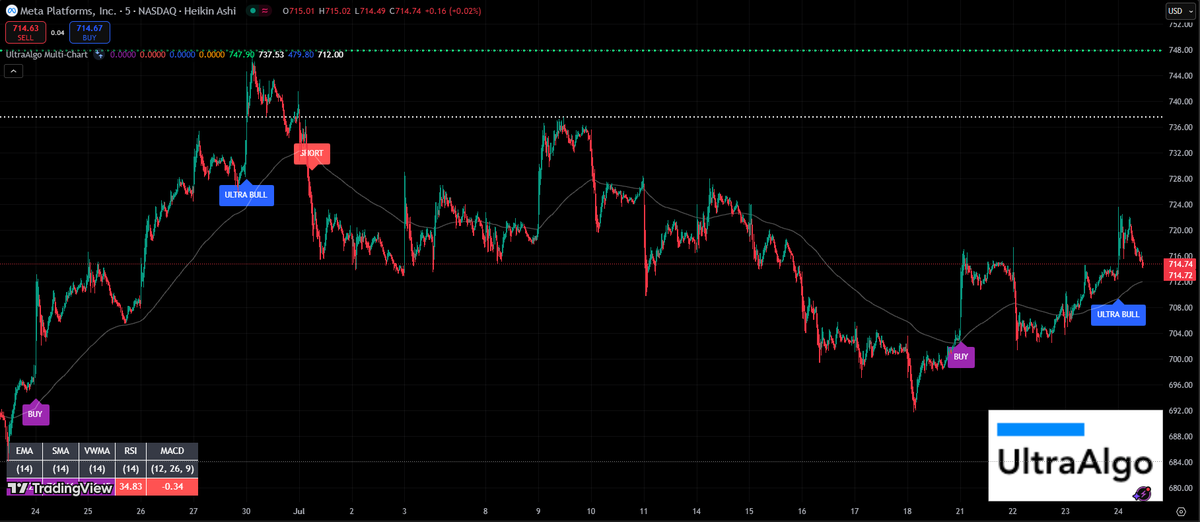Image resolution: width=1200 pixels, height=522 pixels.
Task: Click the 748.00 price axis label
Action: [1180, 49]
